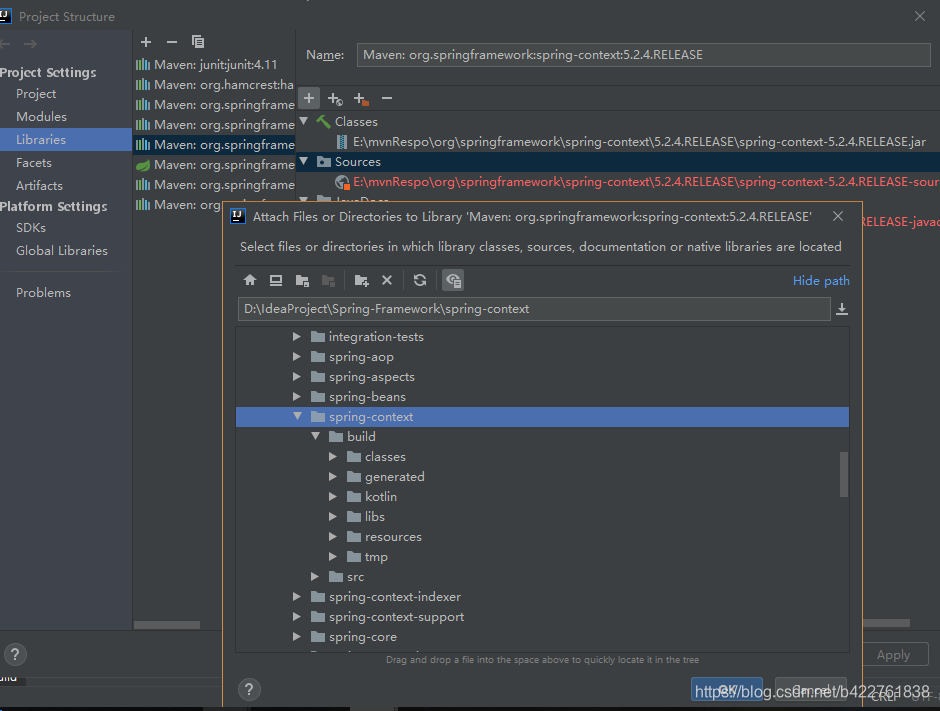Select the spring-context-support folder
The height and width of the screenshot is (711, 940).
tap(387, 617)
